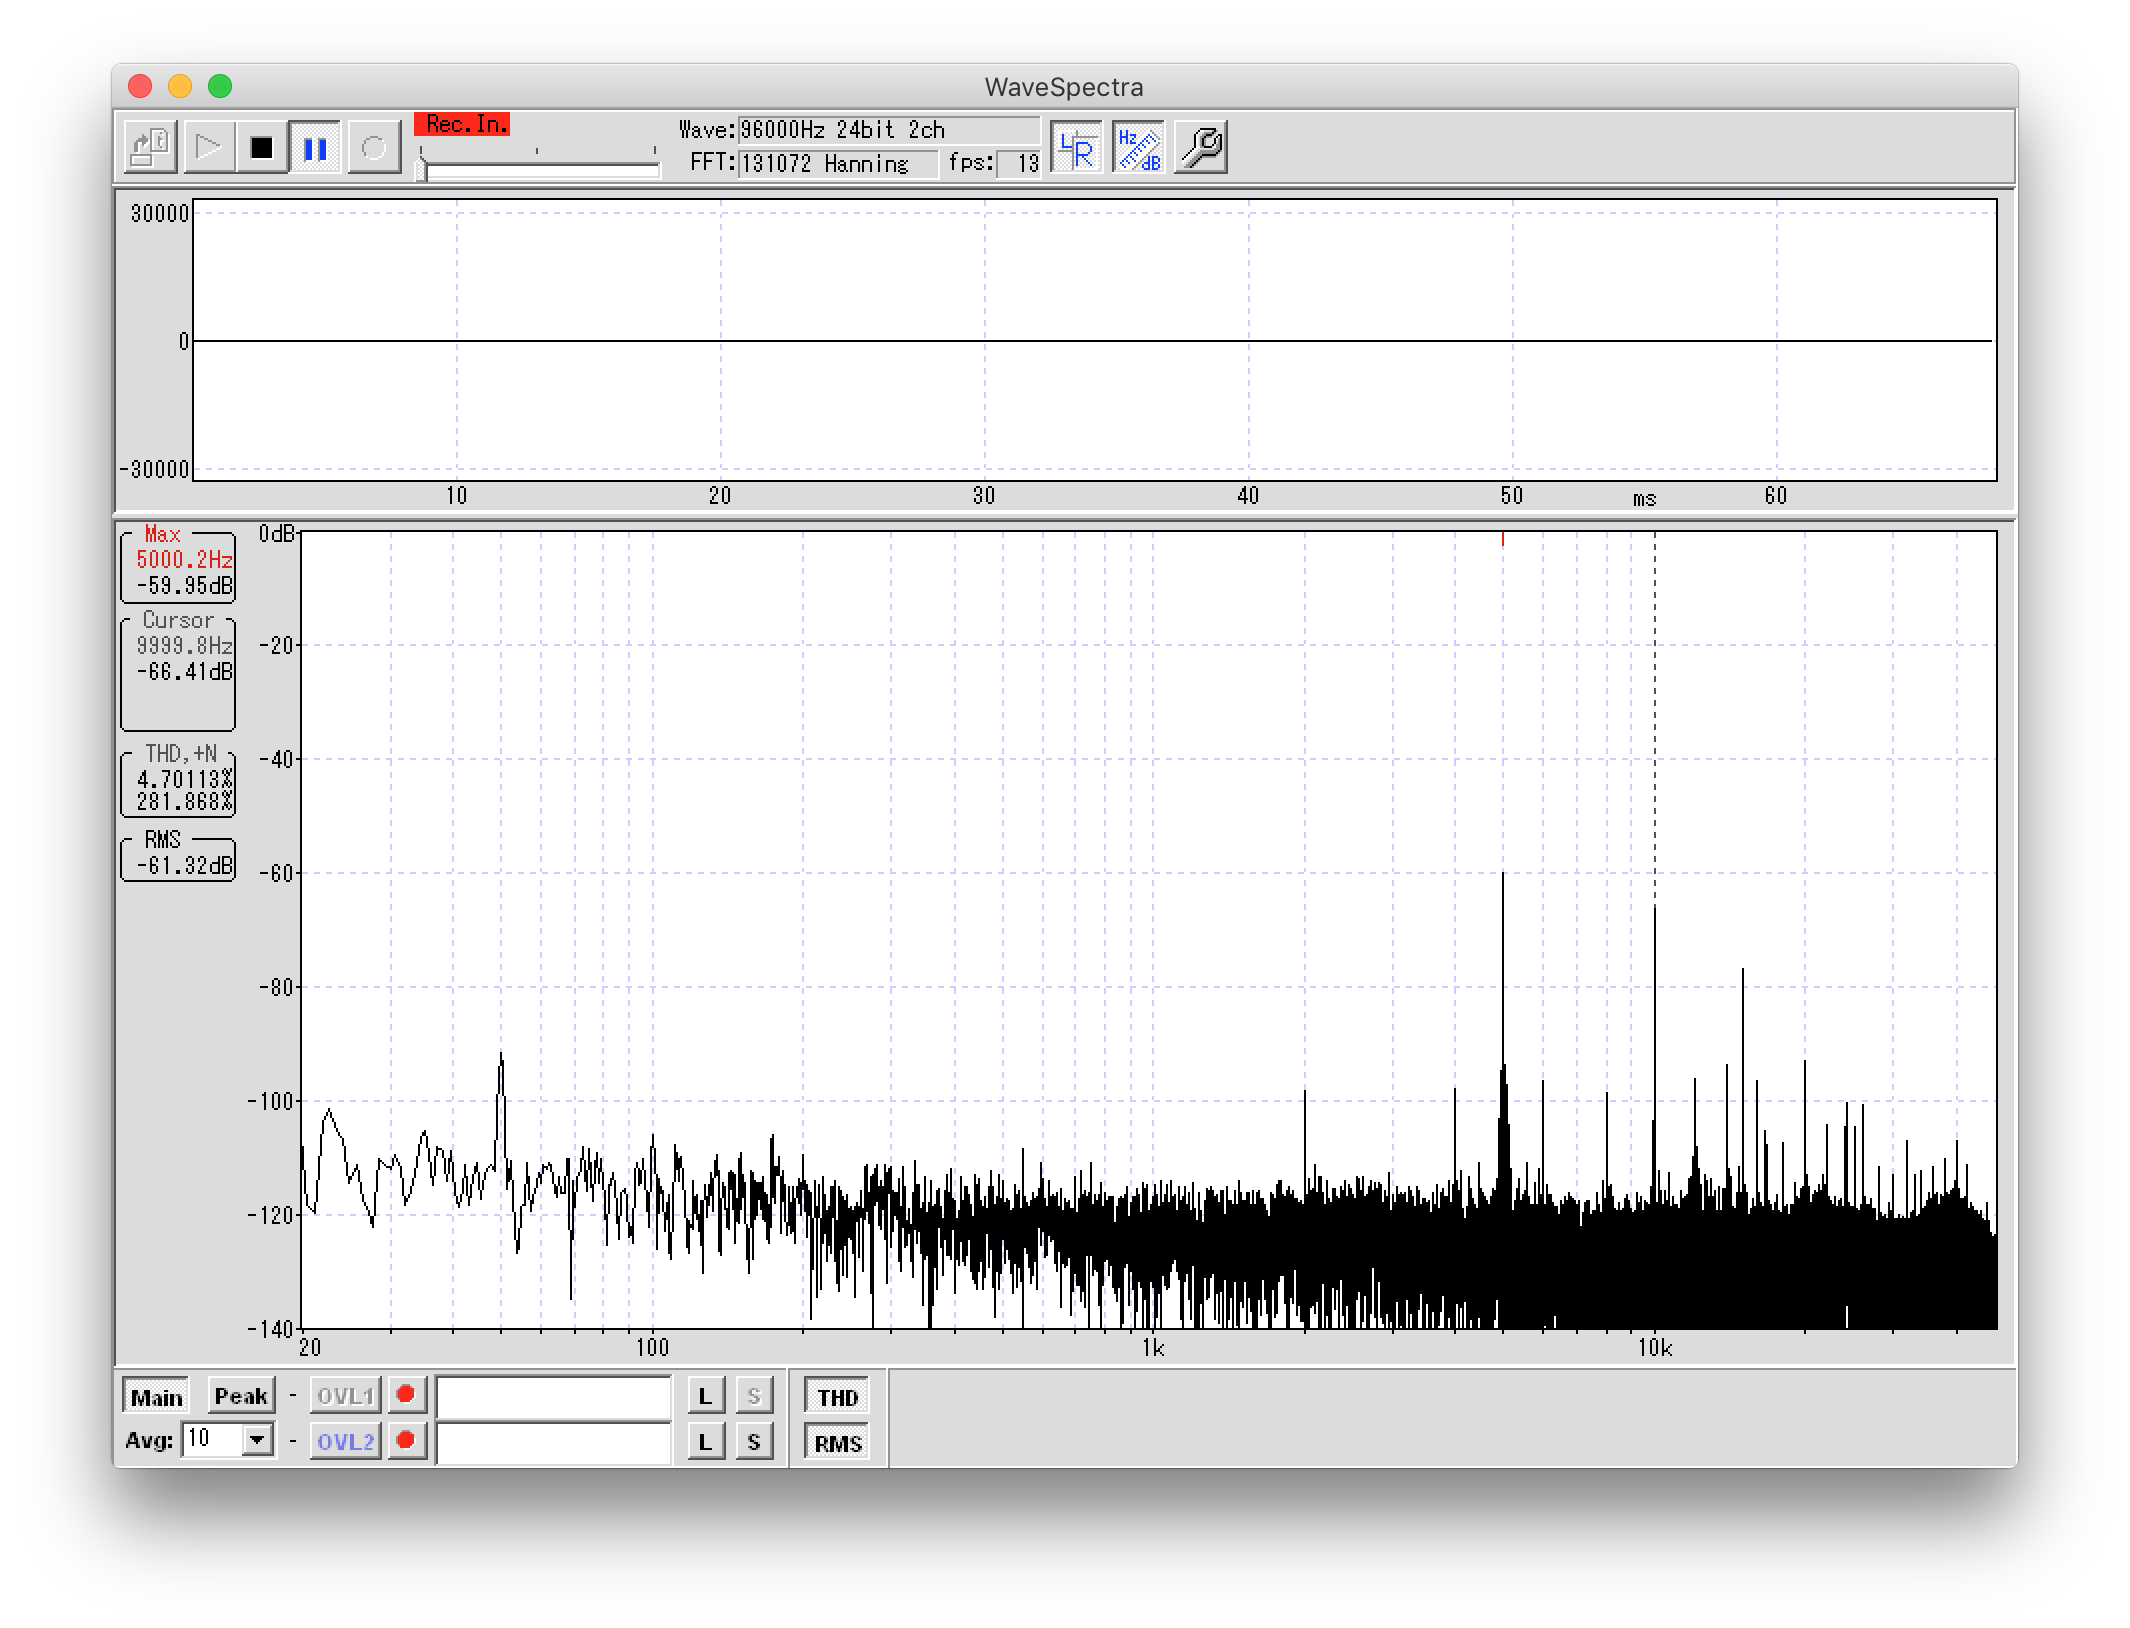Click the file open/info icon
Viewport: 2130px width, 1628px height.
pos(151,148)
